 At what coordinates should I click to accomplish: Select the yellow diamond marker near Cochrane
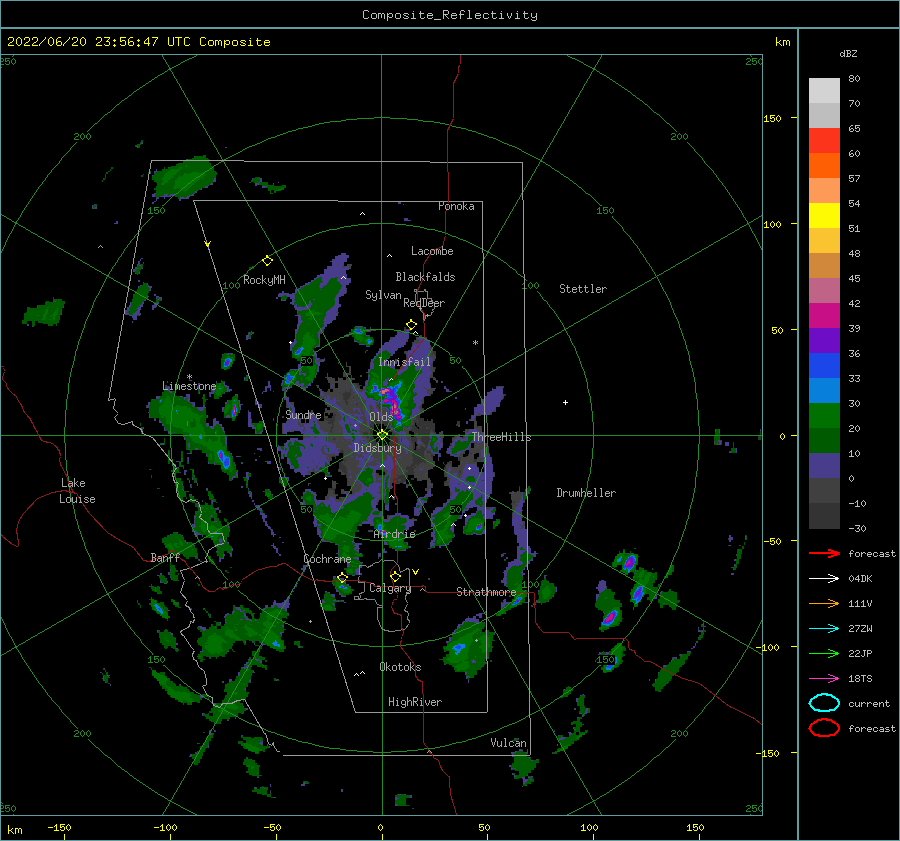coord(342,578)
